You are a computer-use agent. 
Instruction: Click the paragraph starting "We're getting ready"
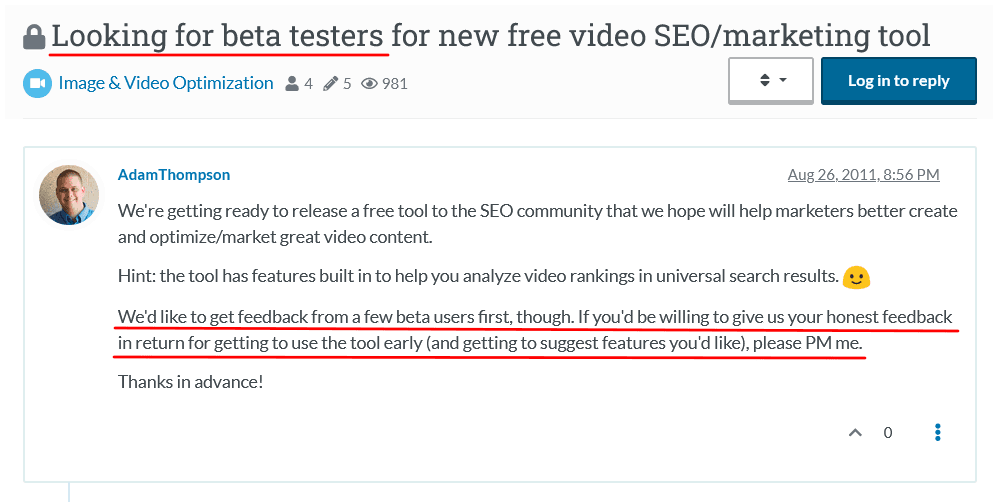coord(537,224)
